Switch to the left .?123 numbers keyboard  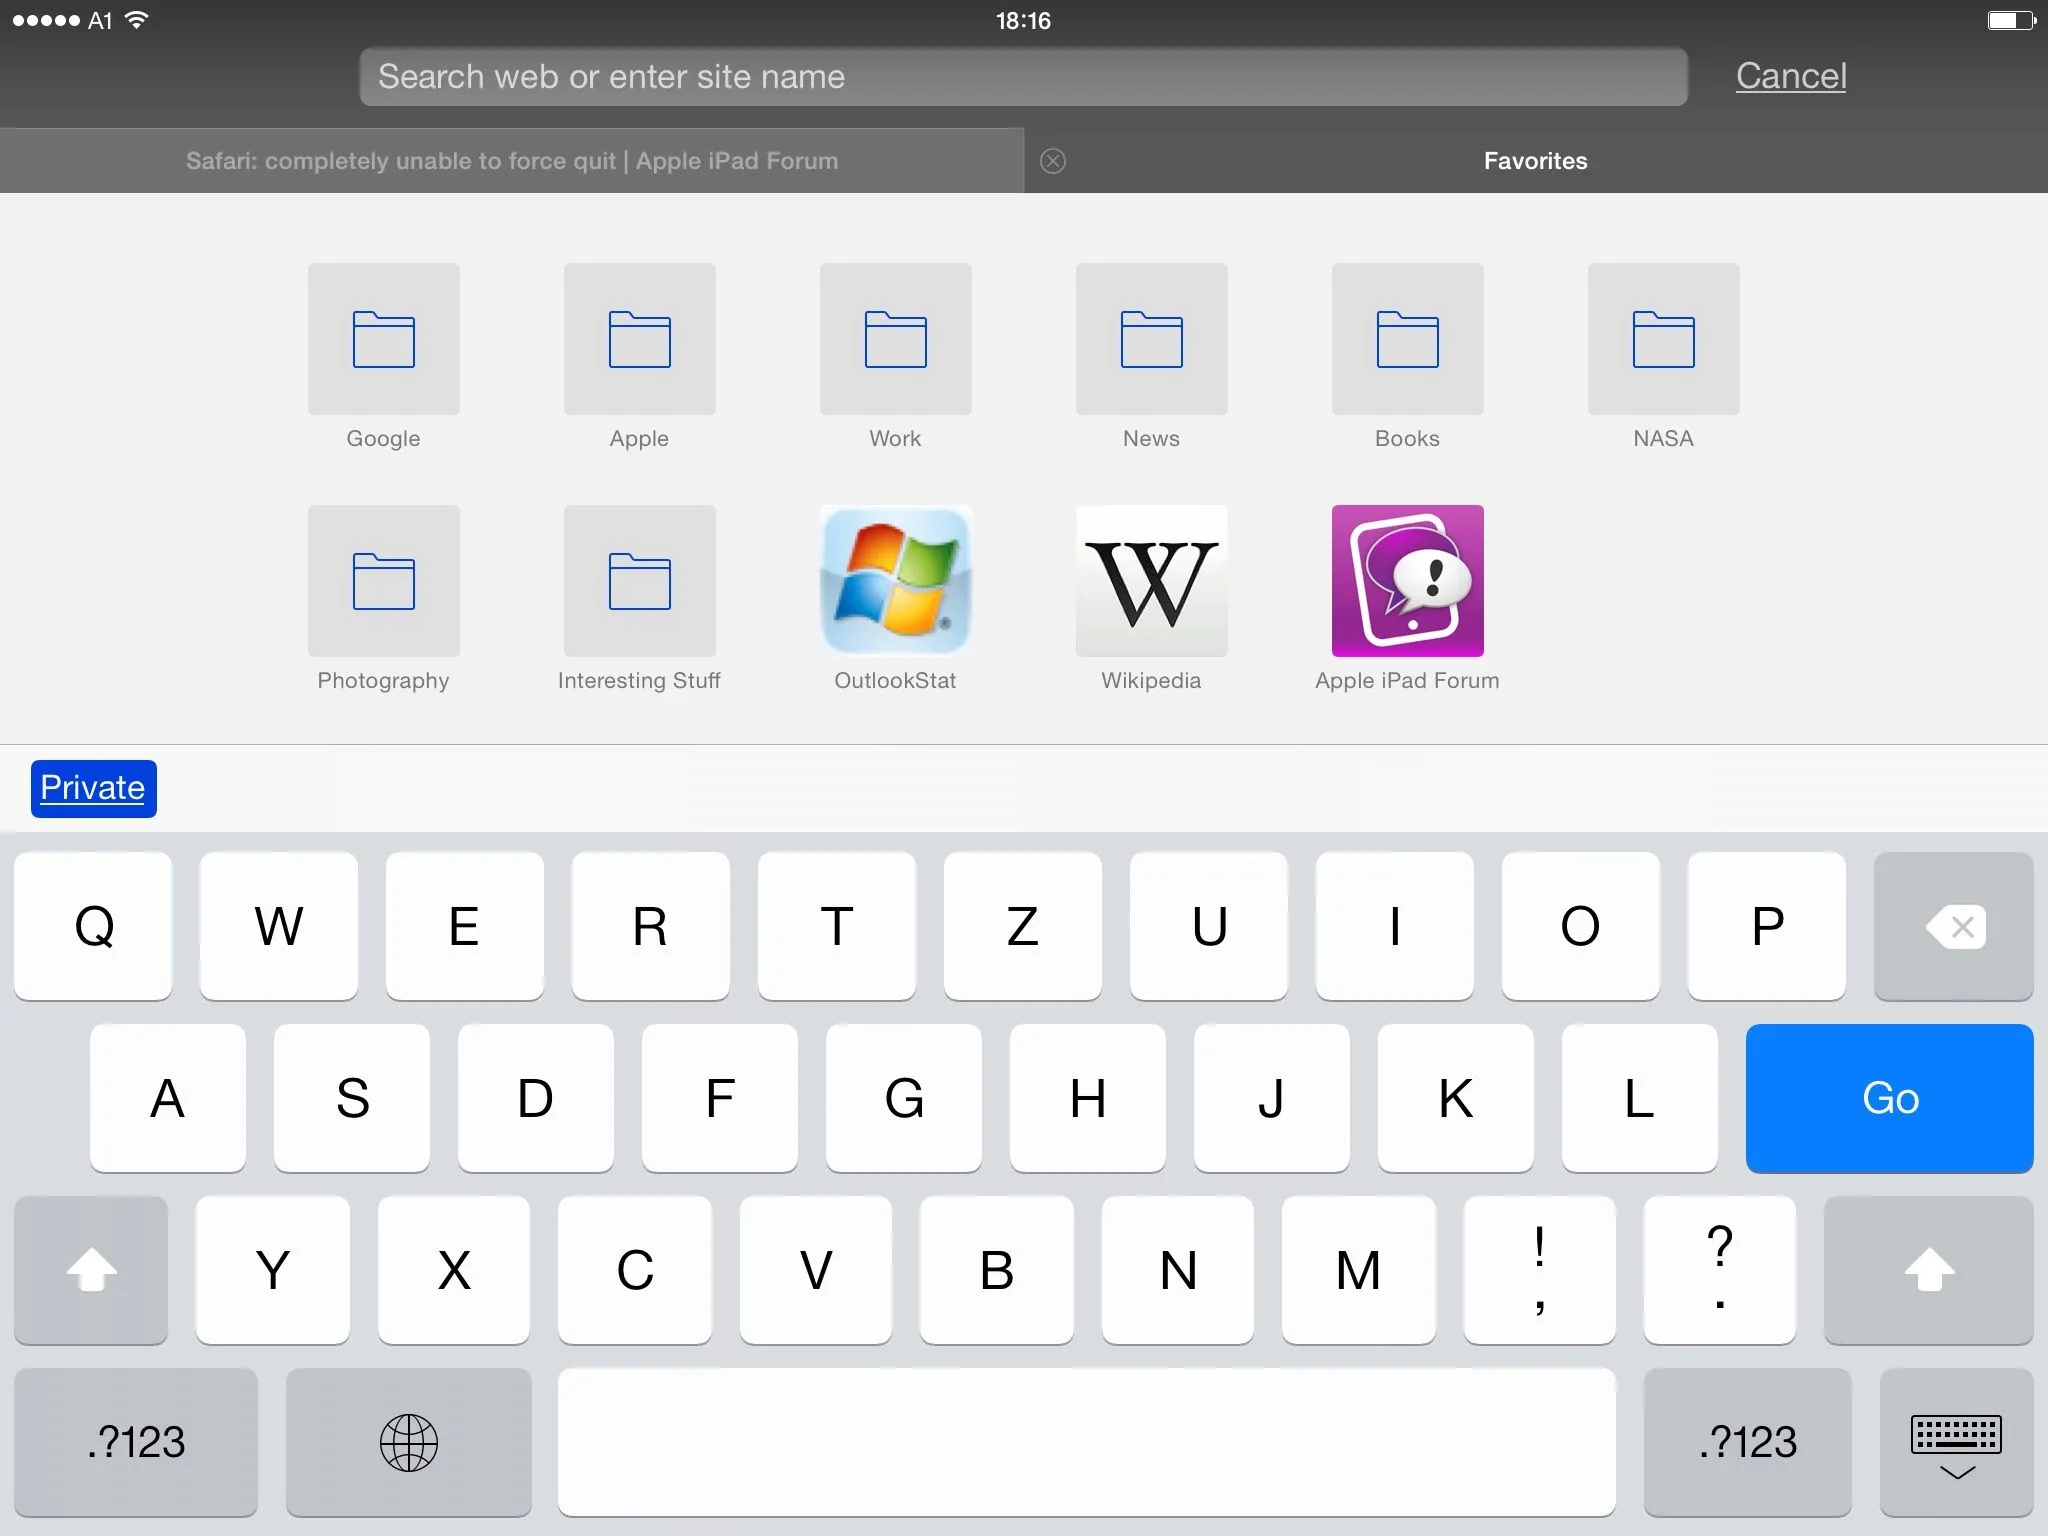click(x=136, y=1442)
